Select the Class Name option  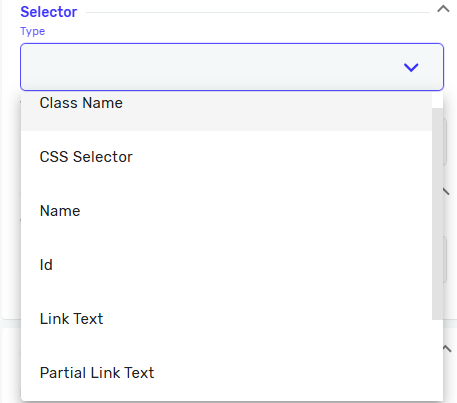click(x=81, y=103)
